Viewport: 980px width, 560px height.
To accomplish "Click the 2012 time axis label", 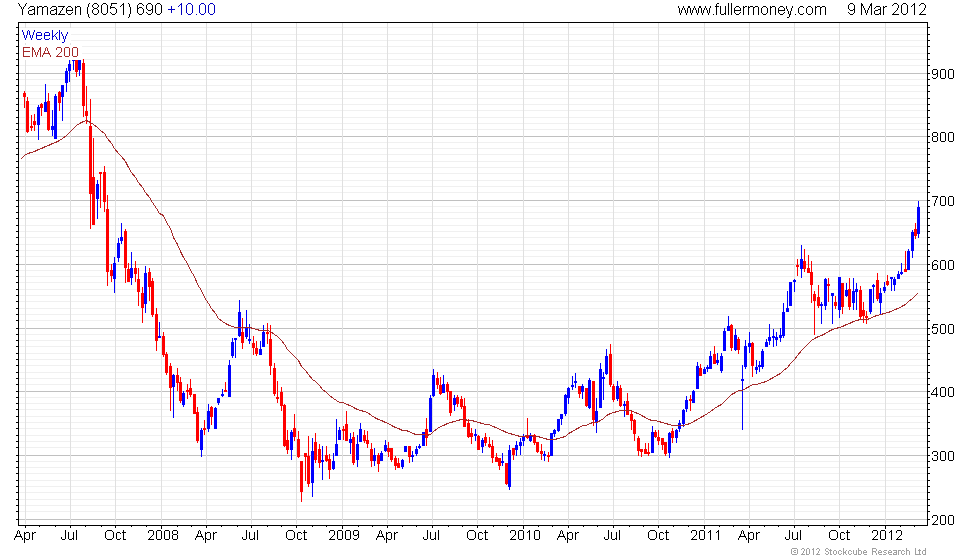I will coord(886,535).
